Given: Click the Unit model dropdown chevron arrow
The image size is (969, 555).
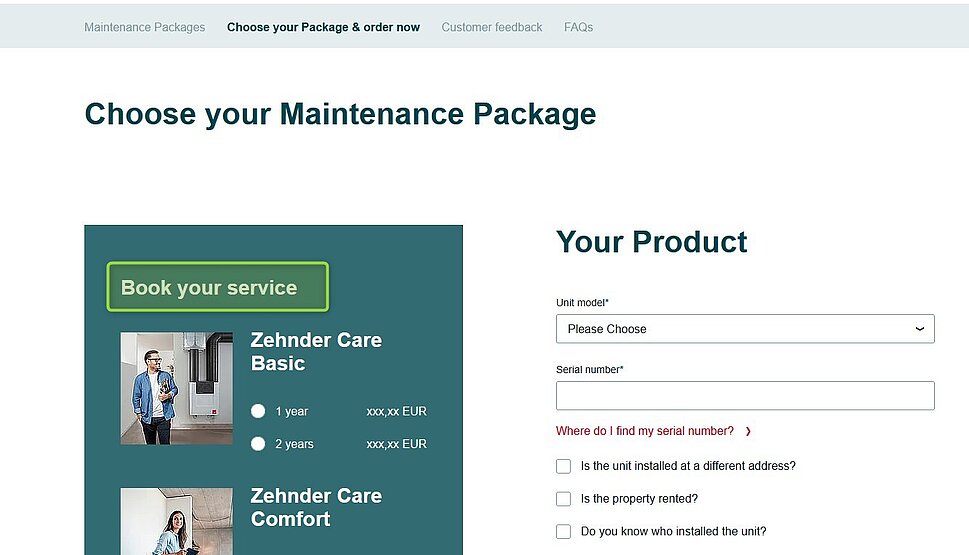Looking at the screenshot, I should click(x=920, y=329).
